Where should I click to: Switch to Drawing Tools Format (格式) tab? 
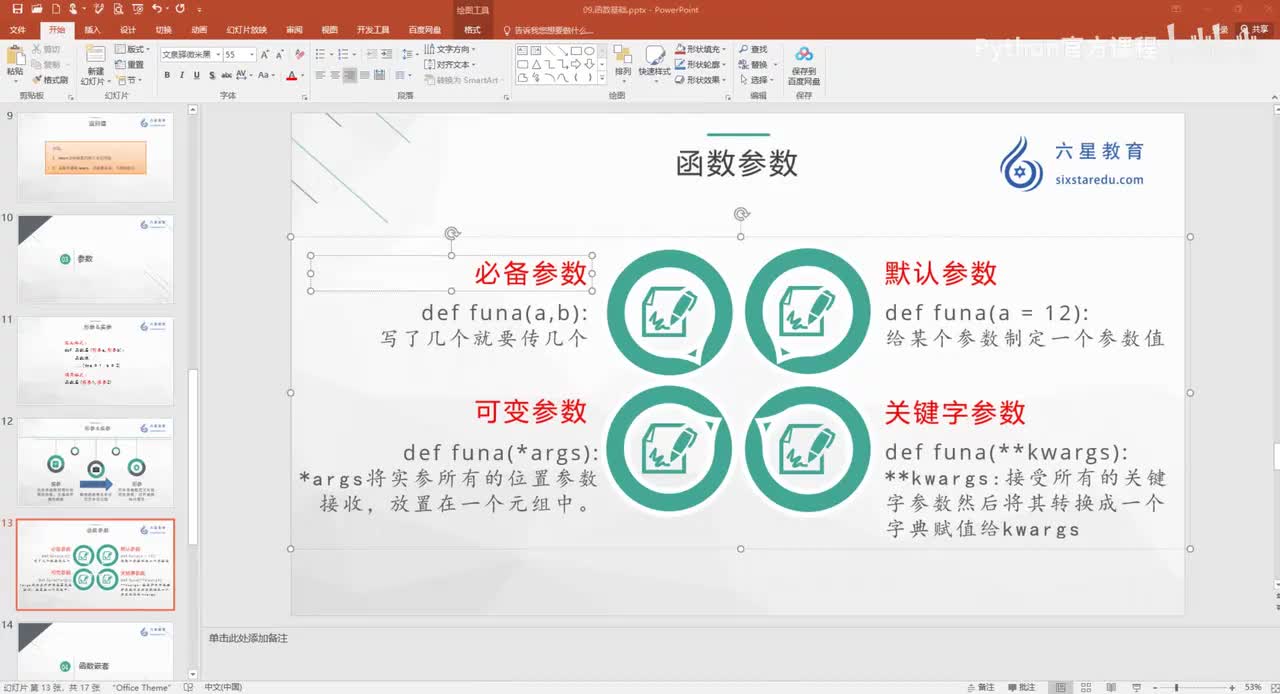pos(472,30)
